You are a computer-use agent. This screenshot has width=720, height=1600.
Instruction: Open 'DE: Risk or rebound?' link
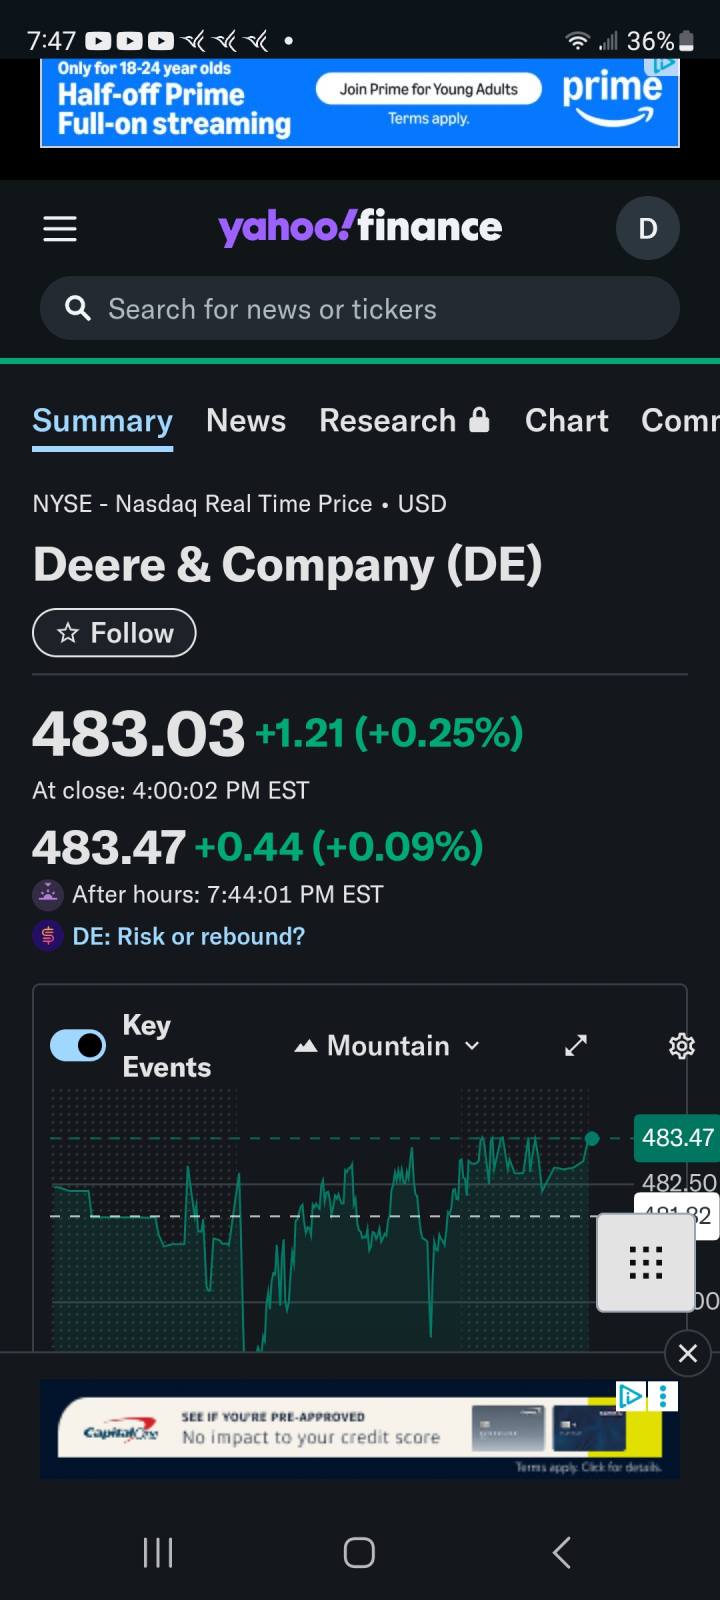point(189,936)
